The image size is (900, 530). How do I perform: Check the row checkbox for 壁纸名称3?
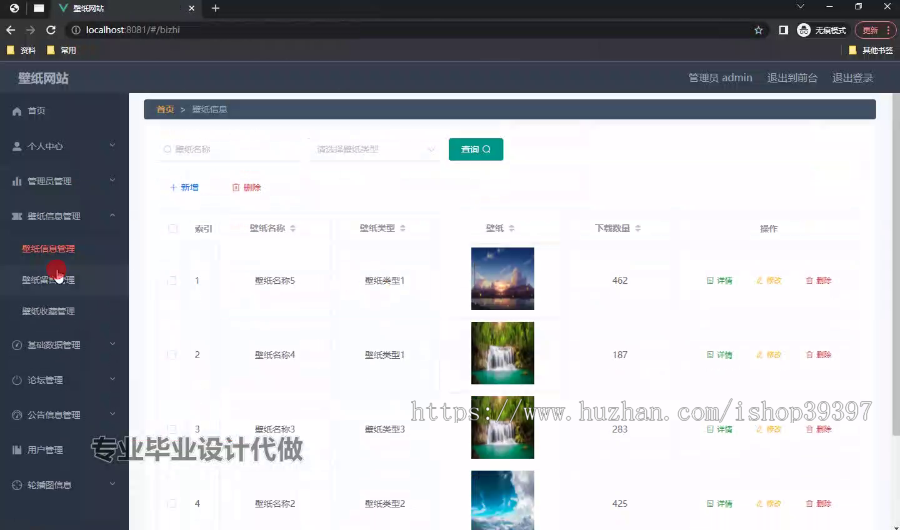(172, 429)
